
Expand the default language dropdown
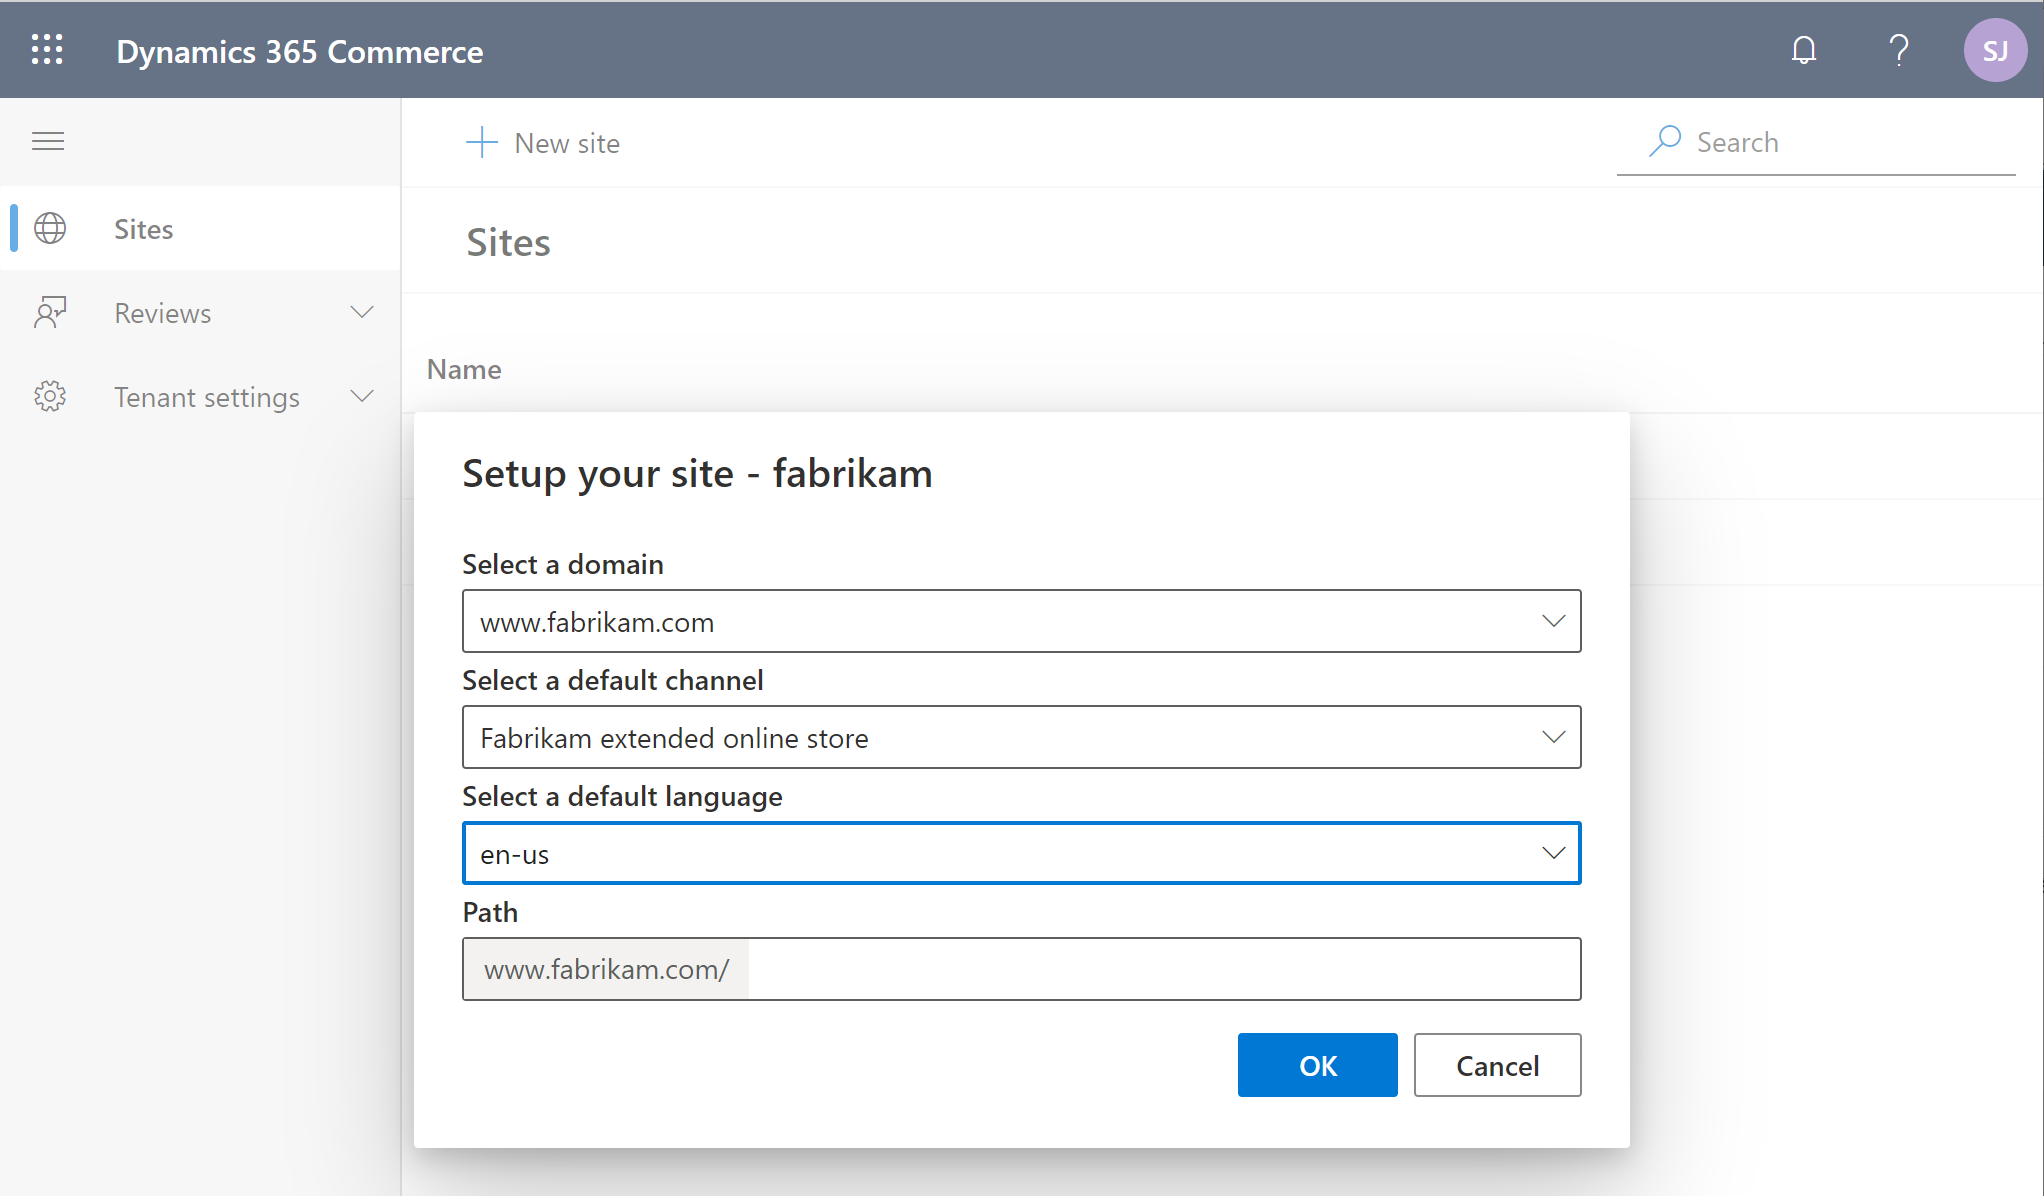point(1552,854)
